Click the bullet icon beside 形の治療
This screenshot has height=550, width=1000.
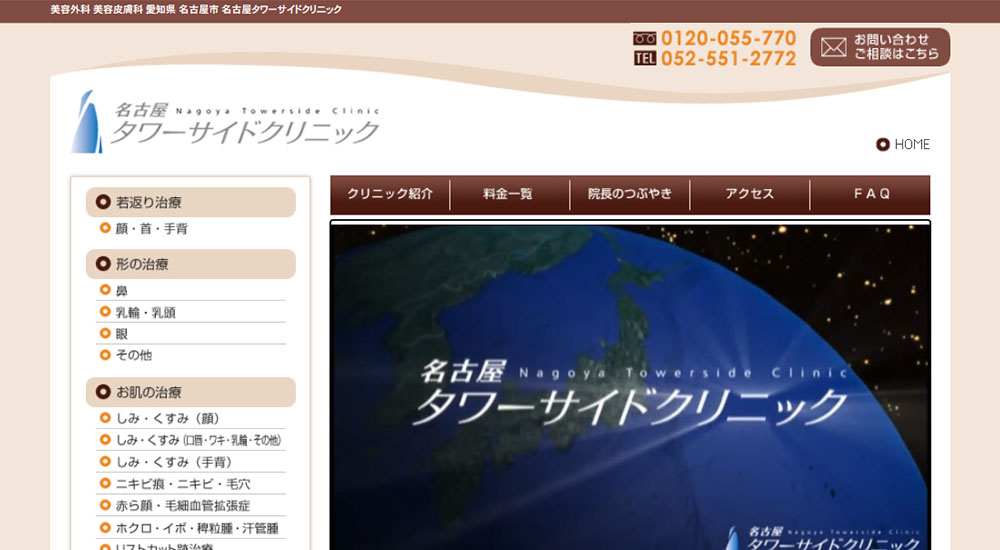[x=103, y=264]
